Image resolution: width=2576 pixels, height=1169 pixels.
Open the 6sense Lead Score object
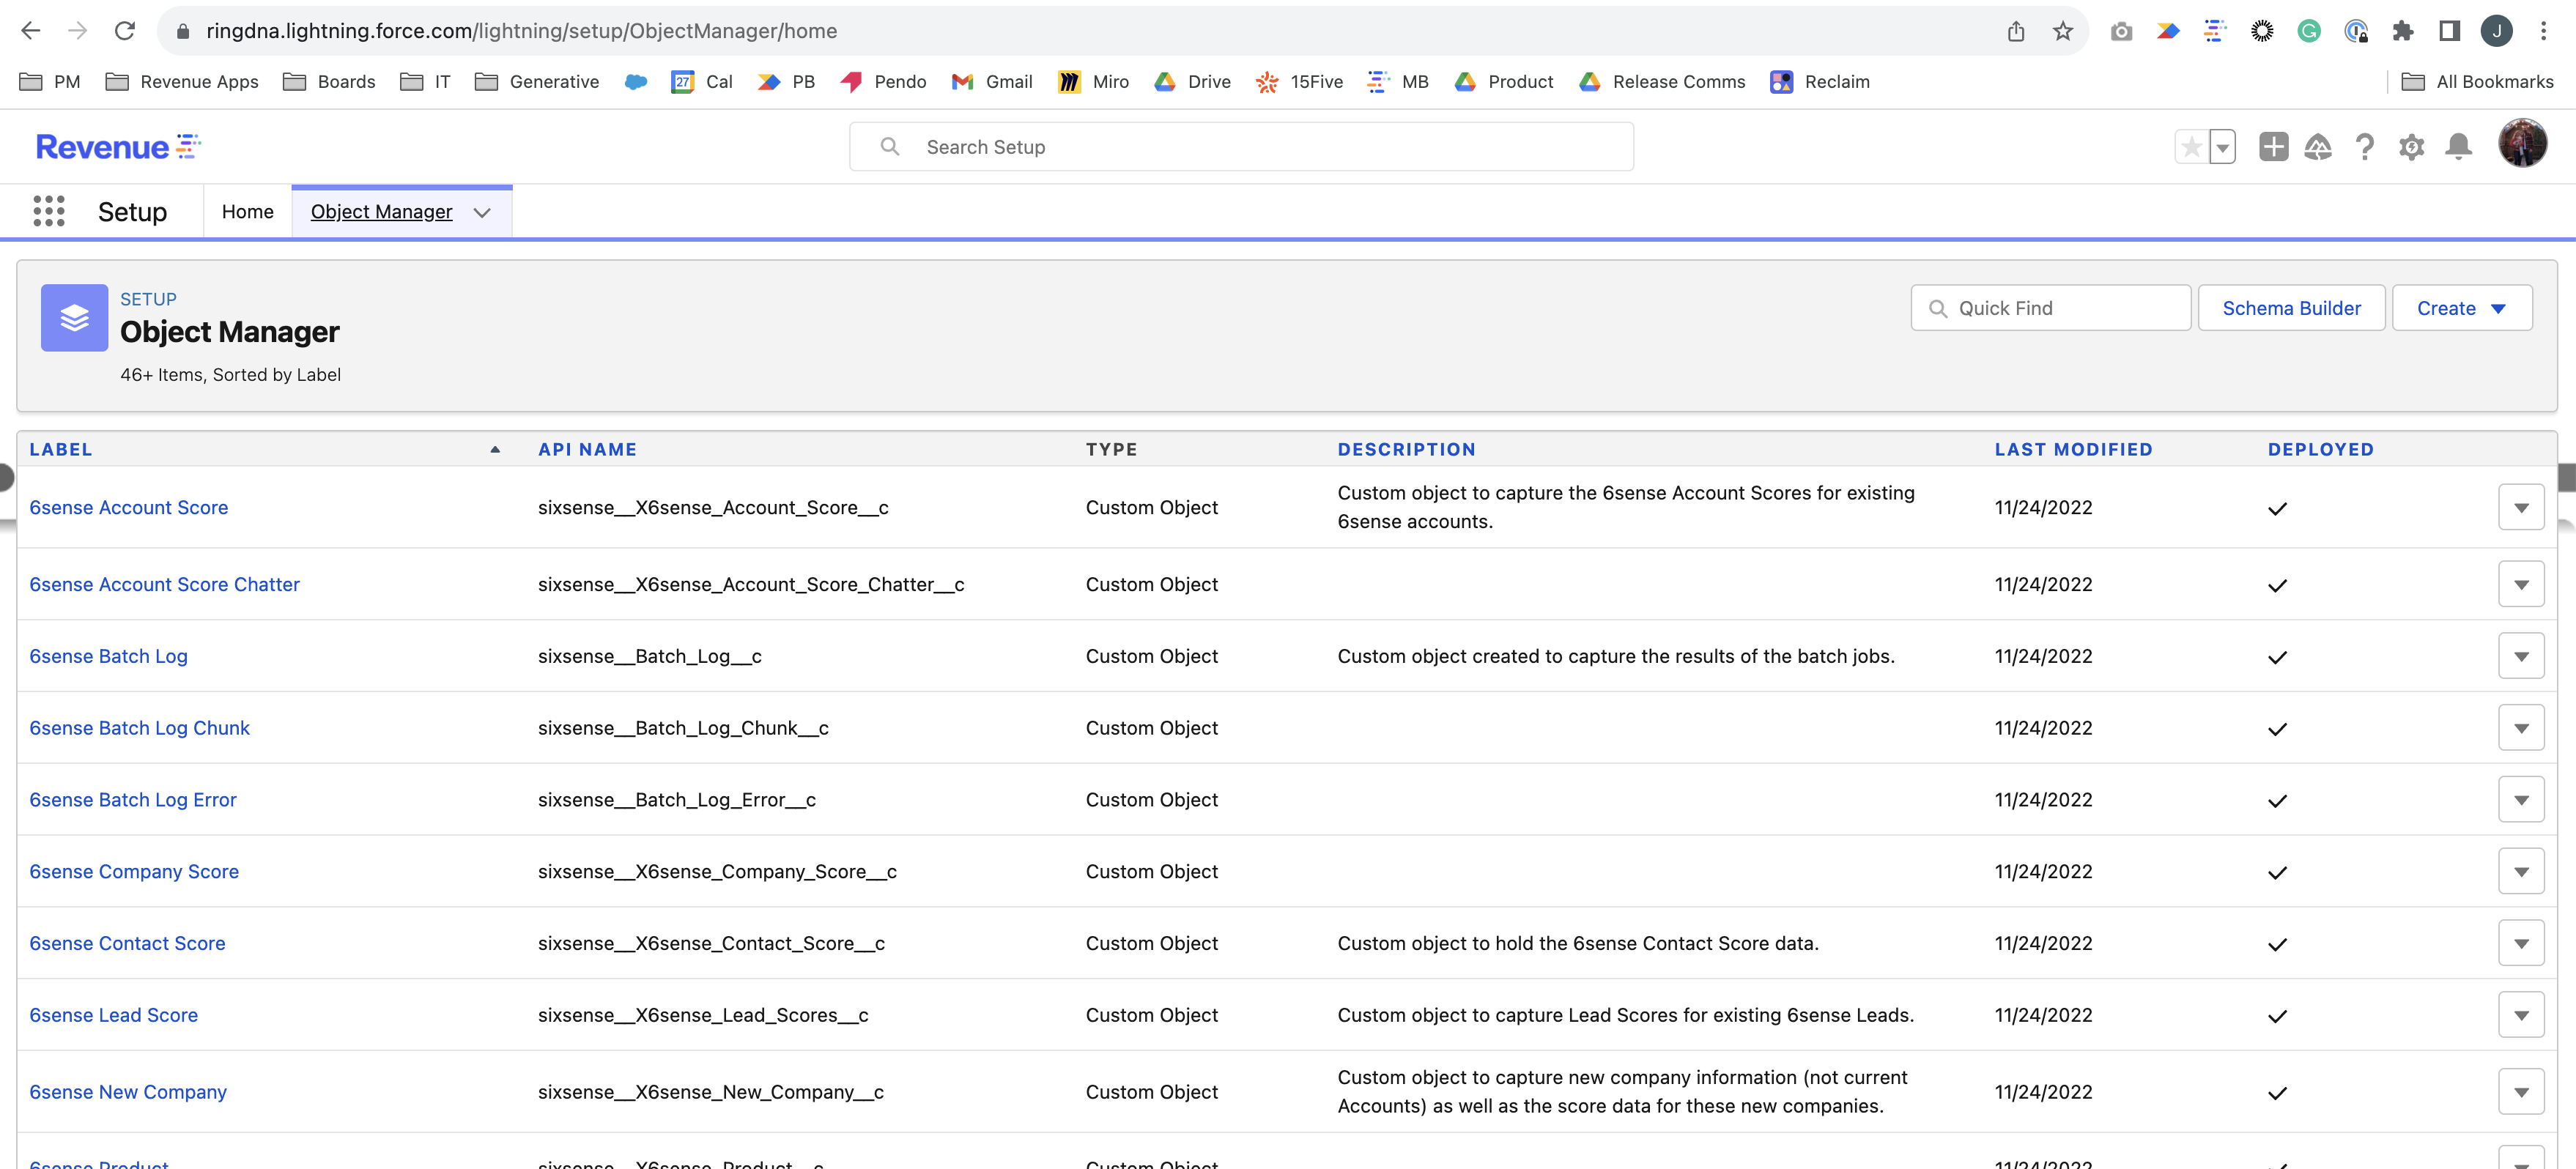113,1016
